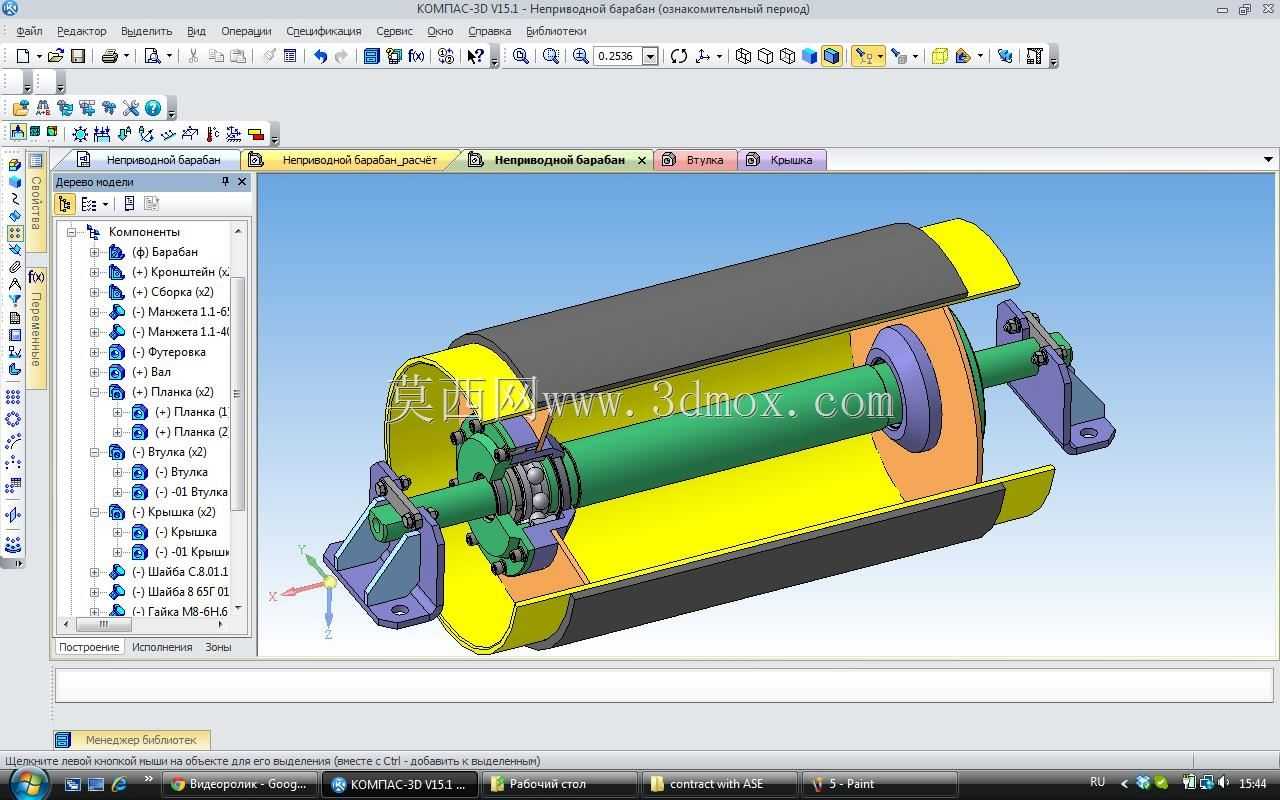Open the Спецификация menu
The width and height of the screenshot is (1280, 800).
tap(324, 31)
